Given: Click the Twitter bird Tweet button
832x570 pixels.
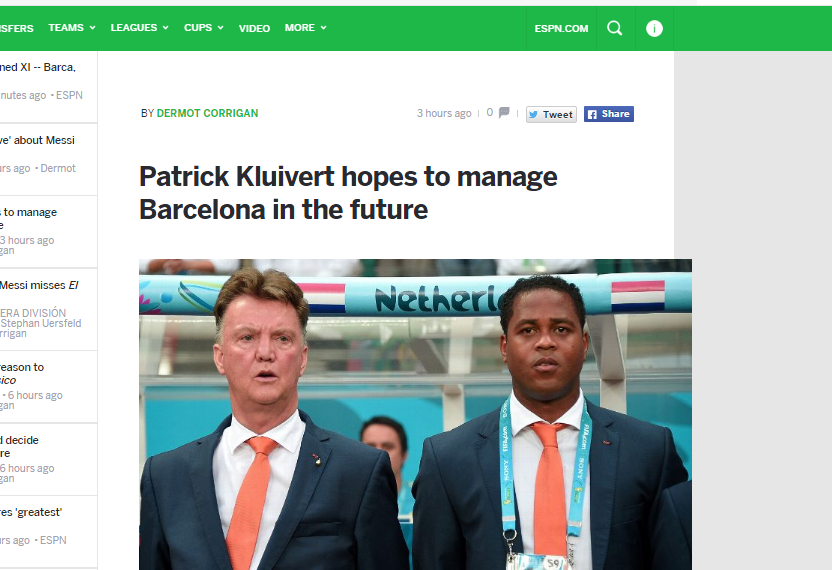Looking at the screenshot, I should pos(551,114).
